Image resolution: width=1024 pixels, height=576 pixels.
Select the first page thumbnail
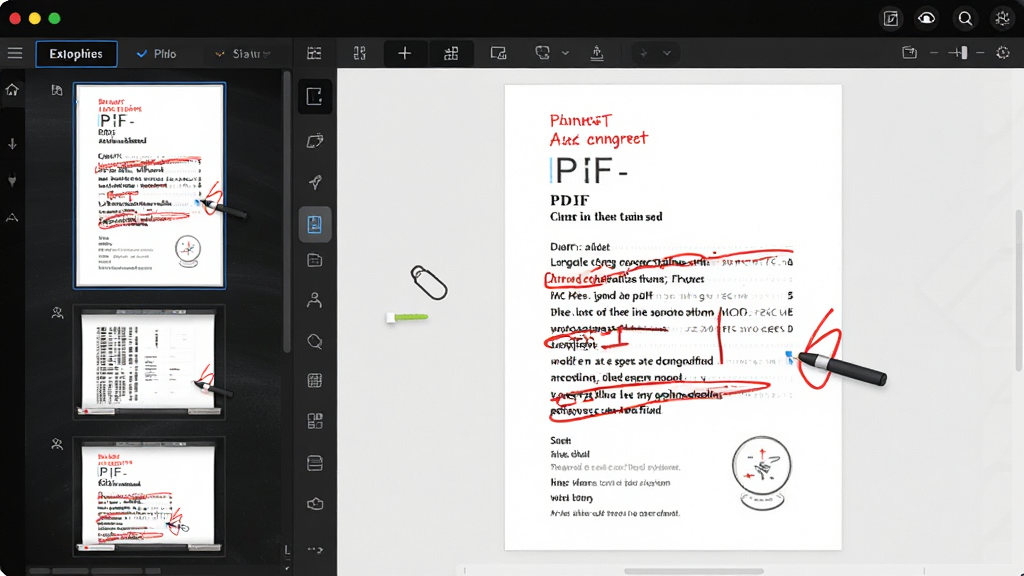(150, 185)
